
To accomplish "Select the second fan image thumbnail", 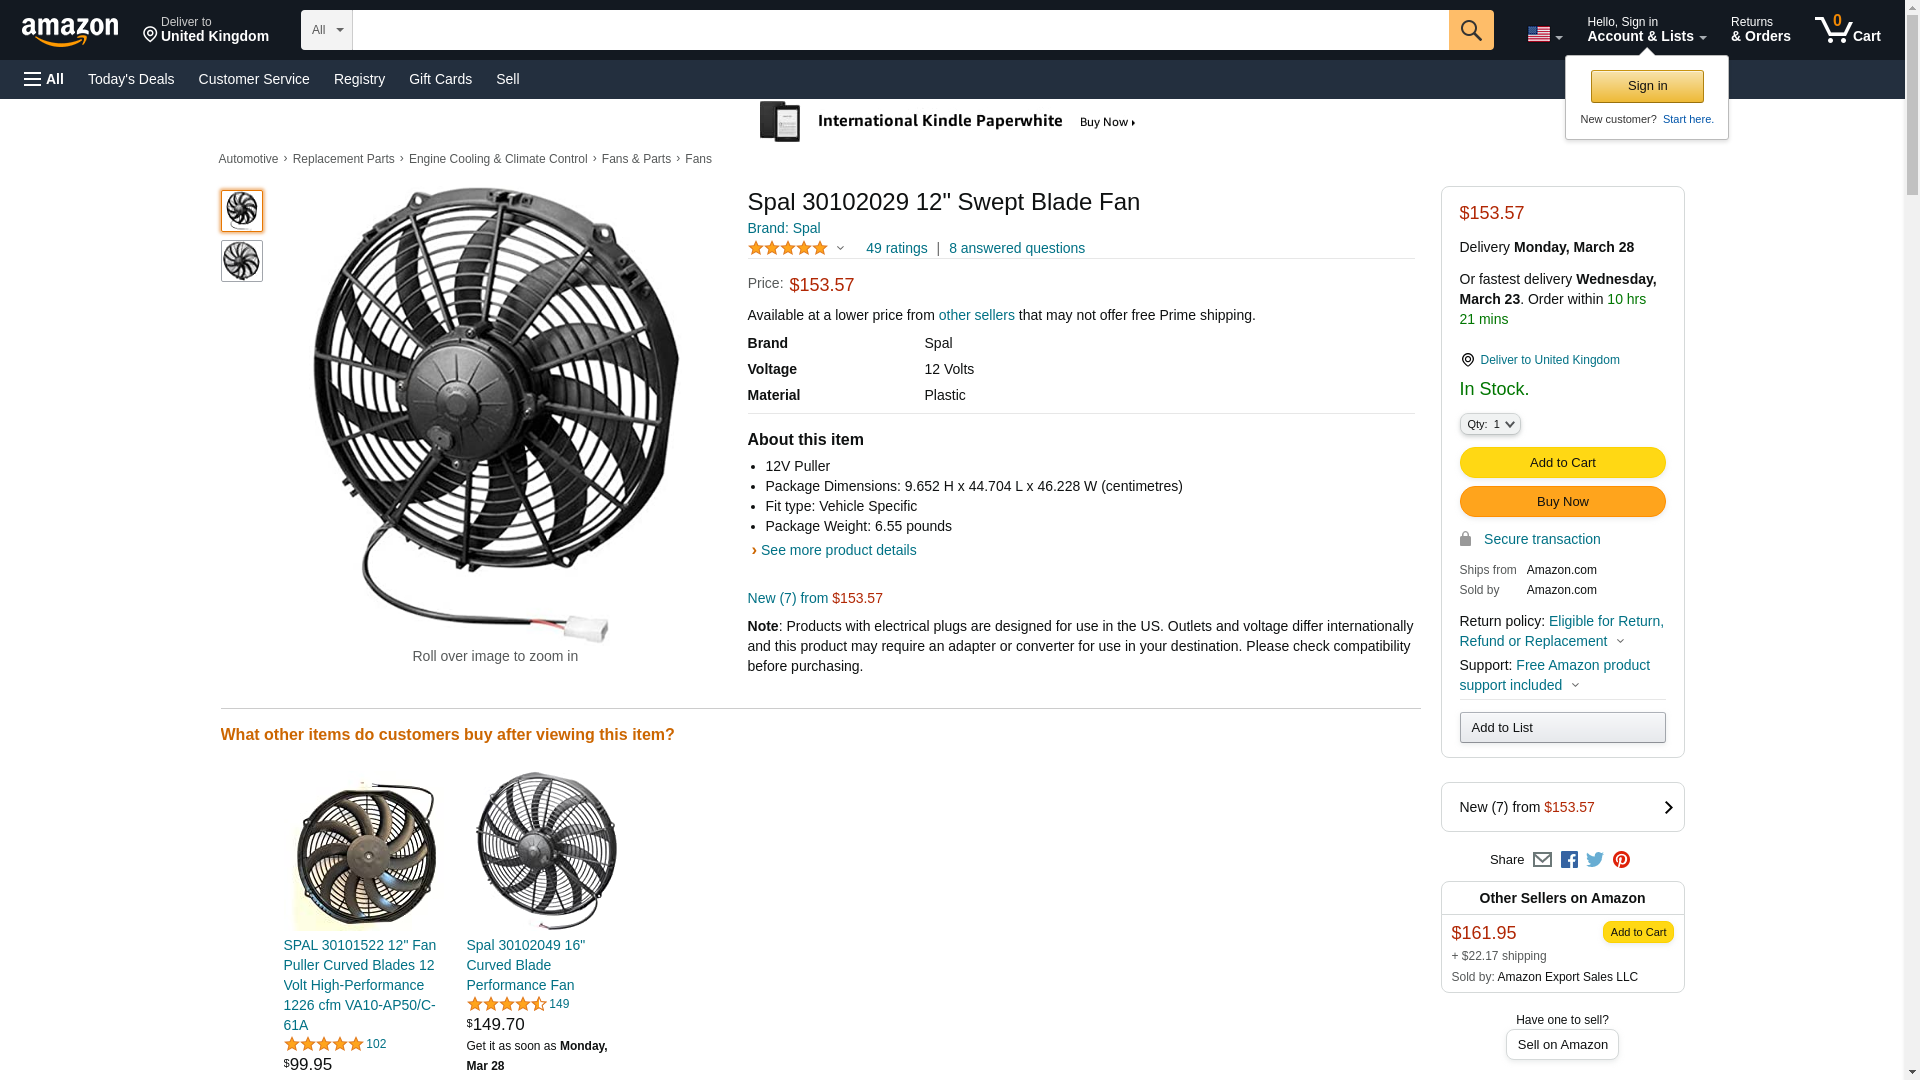I will (241, 261).
